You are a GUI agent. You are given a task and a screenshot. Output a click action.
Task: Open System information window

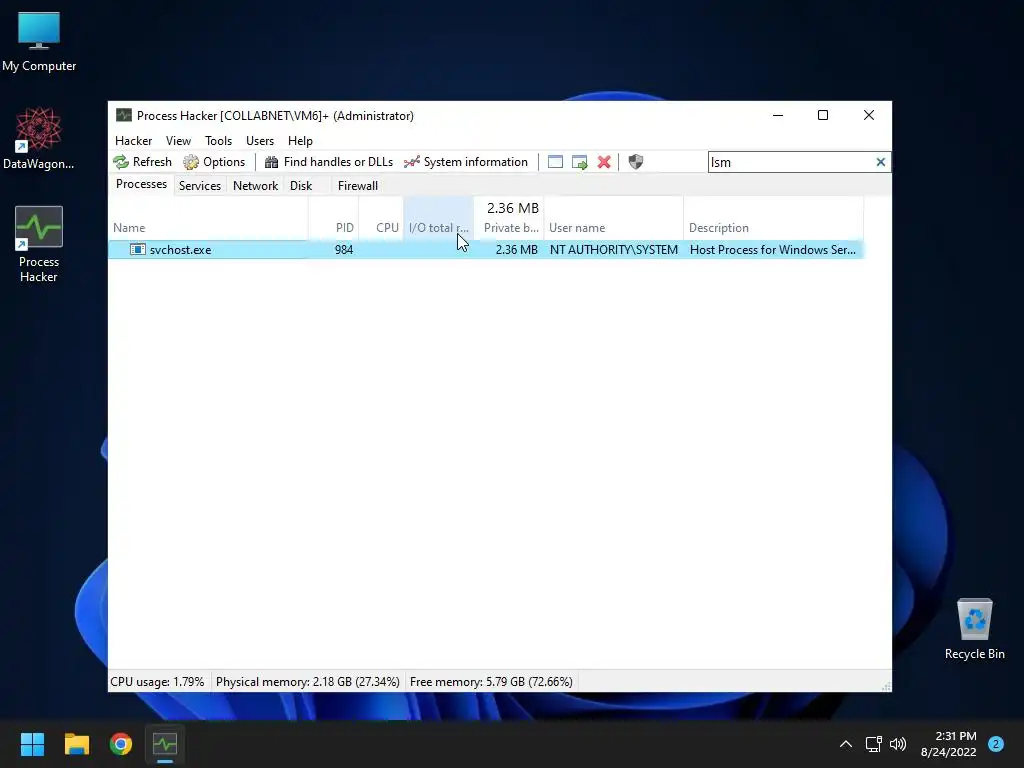466,162
